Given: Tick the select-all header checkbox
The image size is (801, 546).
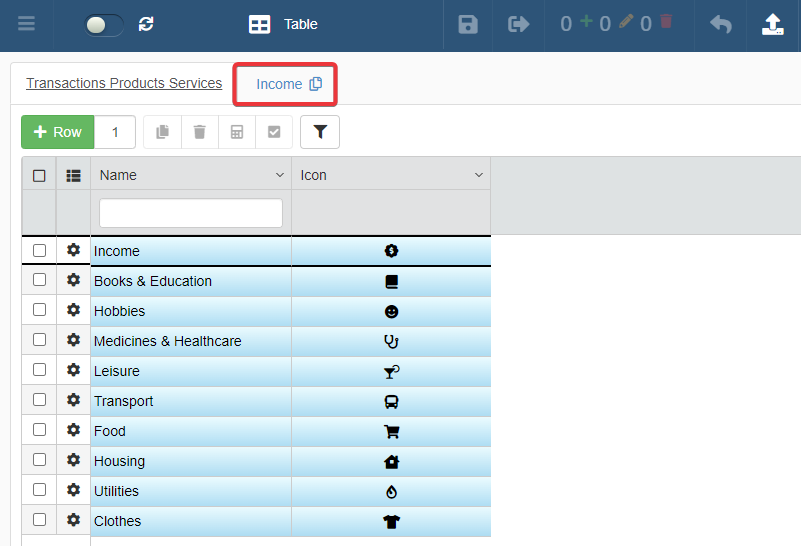Looking at the screenshot, I should pos(39,175).
